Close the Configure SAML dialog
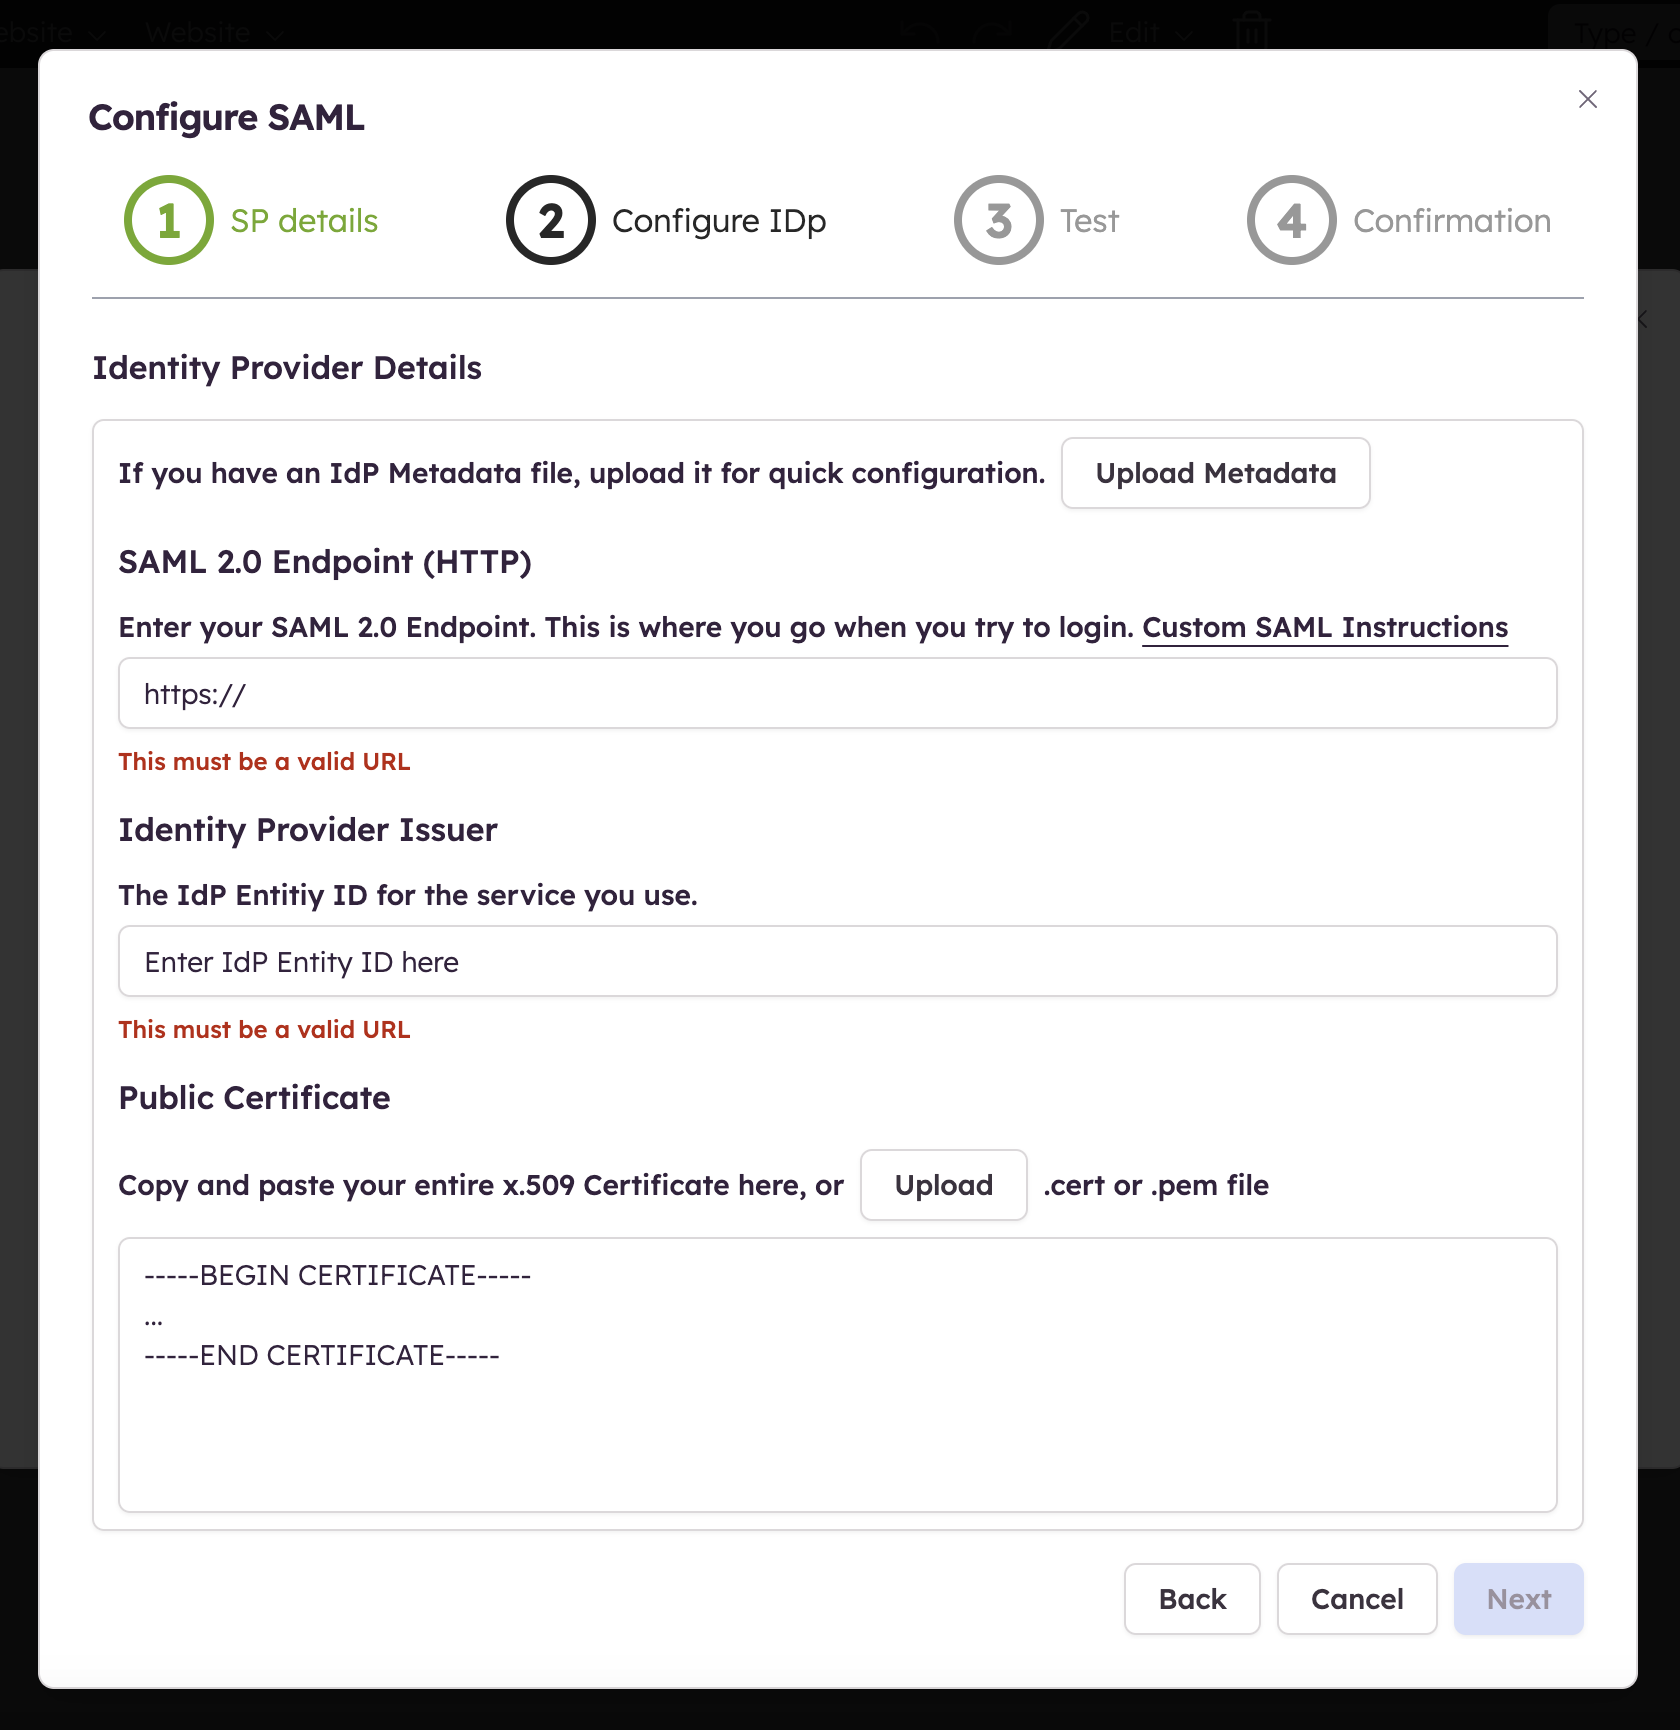The height and width of the screenshot is (1730, 1680). pos(1588,99)
